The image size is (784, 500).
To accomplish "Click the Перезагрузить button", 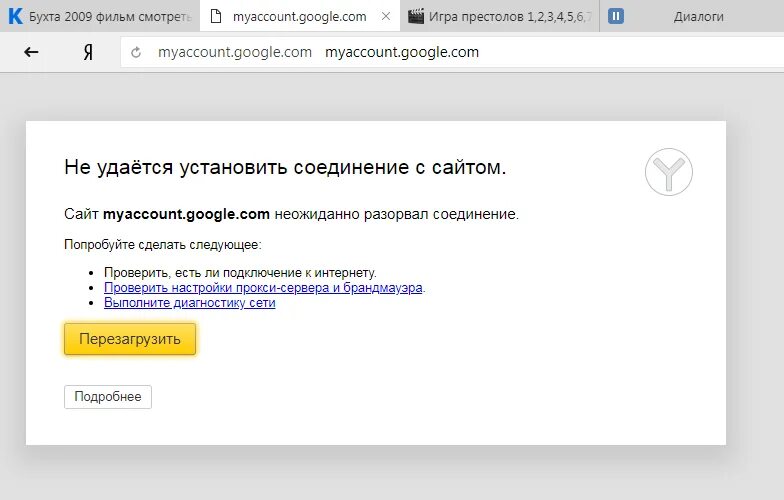I will tap(130, 339).
